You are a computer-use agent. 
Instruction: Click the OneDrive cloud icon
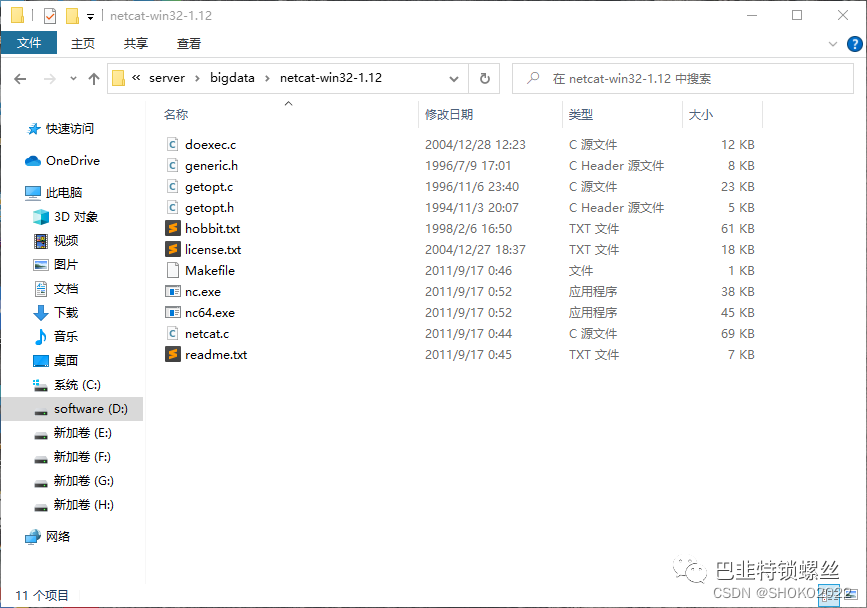[33, 161]
